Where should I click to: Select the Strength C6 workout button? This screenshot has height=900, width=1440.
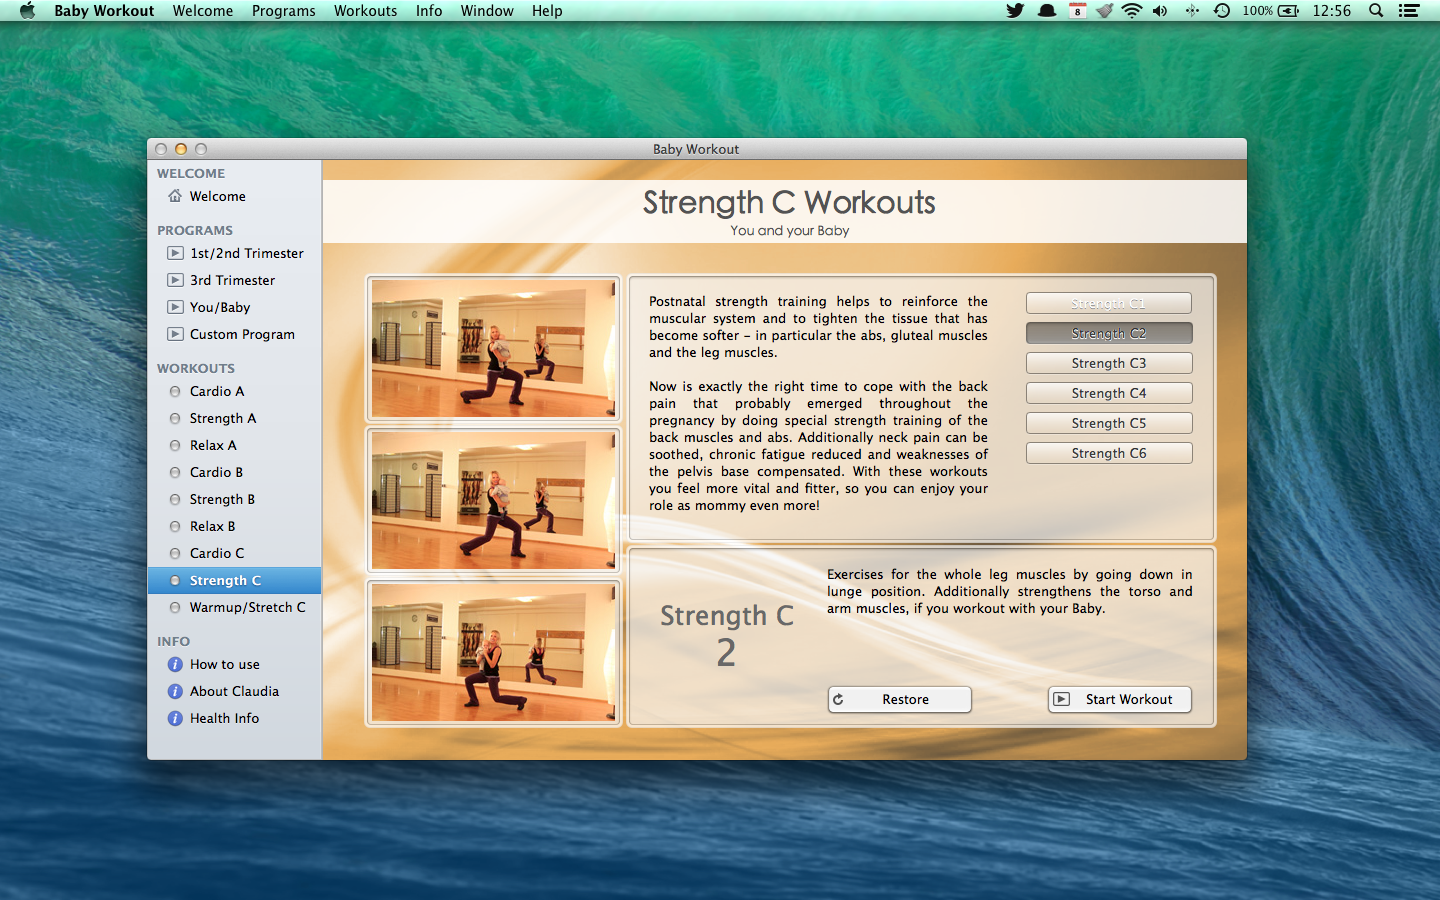click(1109, 453)
